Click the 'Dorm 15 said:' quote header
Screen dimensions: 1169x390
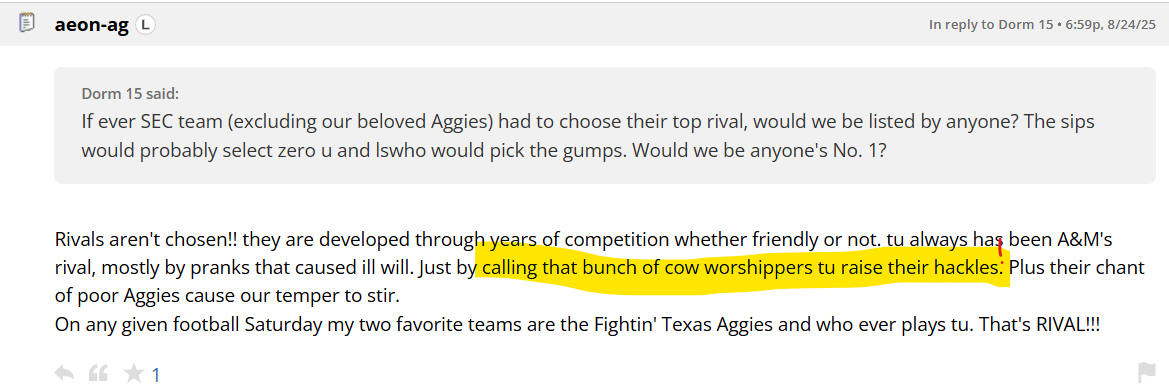[x=130, y=94]
